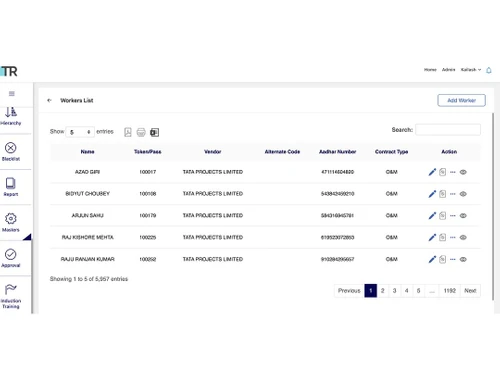Select the name AZAD GIRI in the table

[87, 172]
